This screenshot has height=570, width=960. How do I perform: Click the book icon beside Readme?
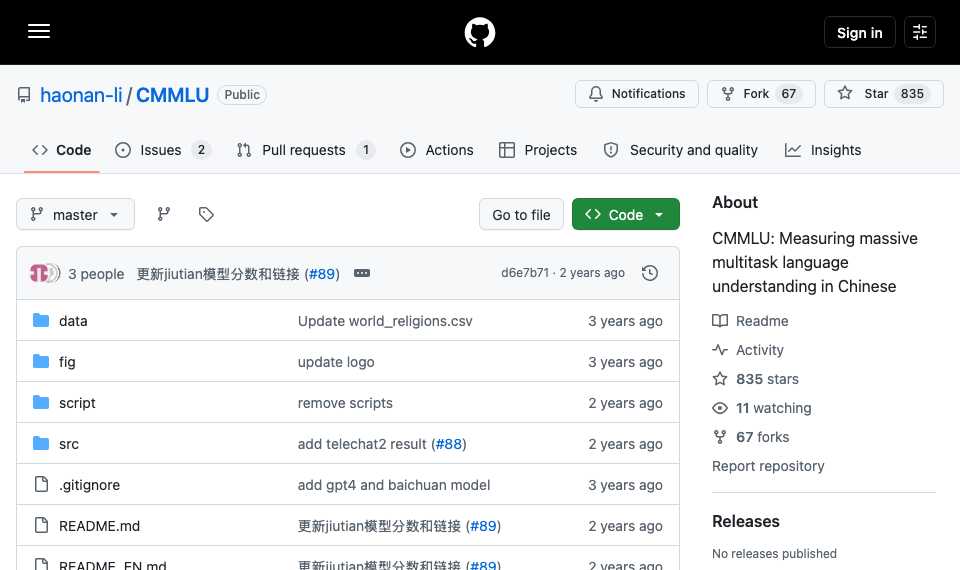pos(720,320)
